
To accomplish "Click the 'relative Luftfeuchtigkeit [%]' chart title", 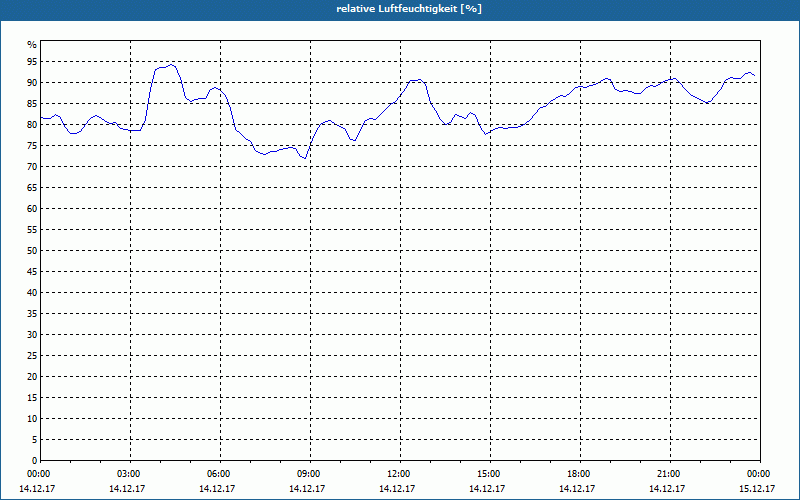I will click(409, 9).
